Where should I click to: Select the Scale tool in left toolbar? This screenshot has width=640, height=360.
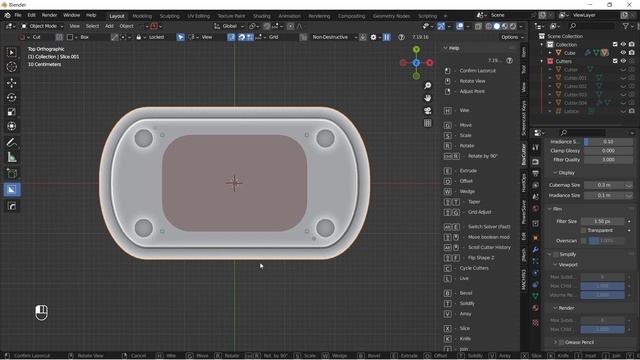click(11, 112)
